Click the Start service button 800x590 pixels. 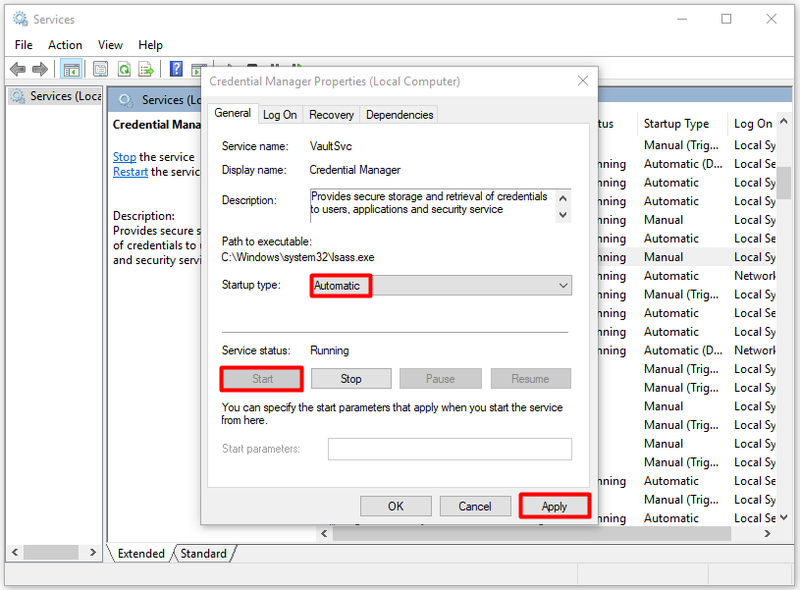tap(262, 379)
